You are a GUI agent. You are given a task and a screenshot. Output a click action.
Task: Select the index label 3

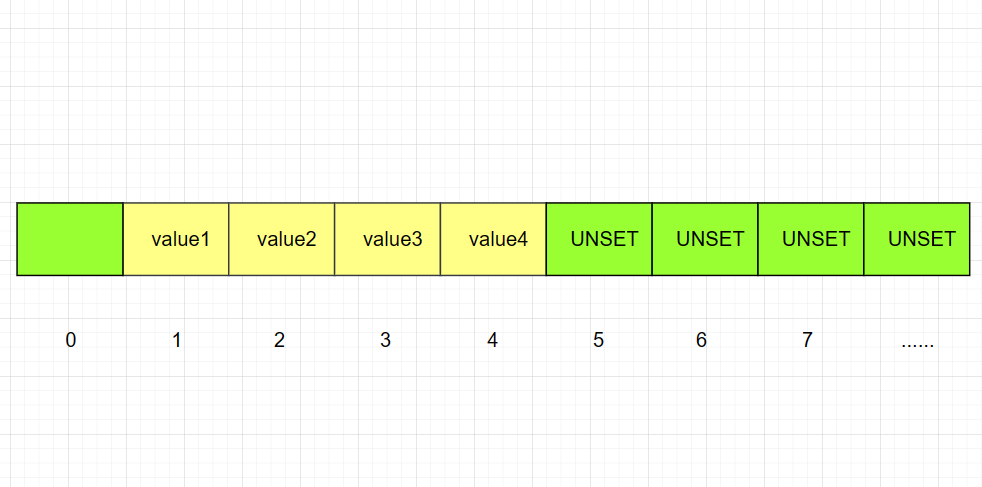385,340
